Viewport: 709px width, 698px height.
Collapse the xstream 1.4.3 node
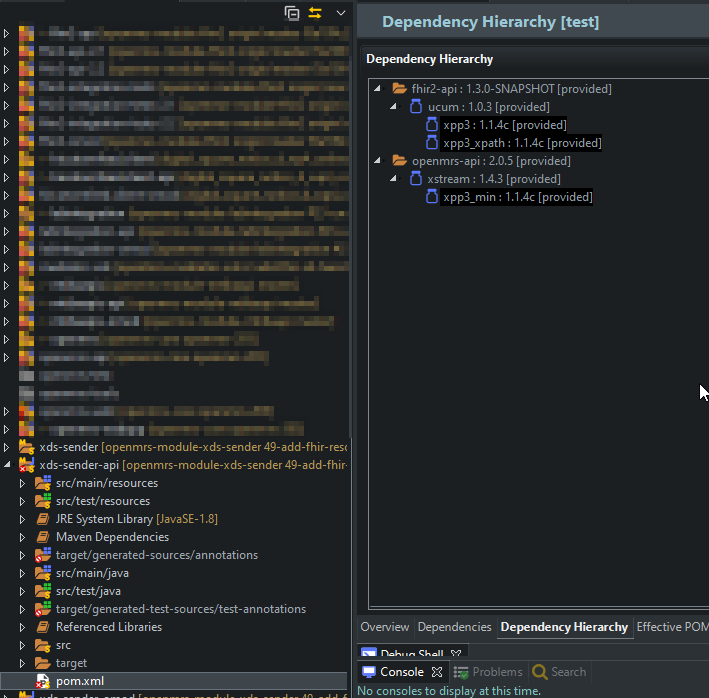(x=393, y=179)
